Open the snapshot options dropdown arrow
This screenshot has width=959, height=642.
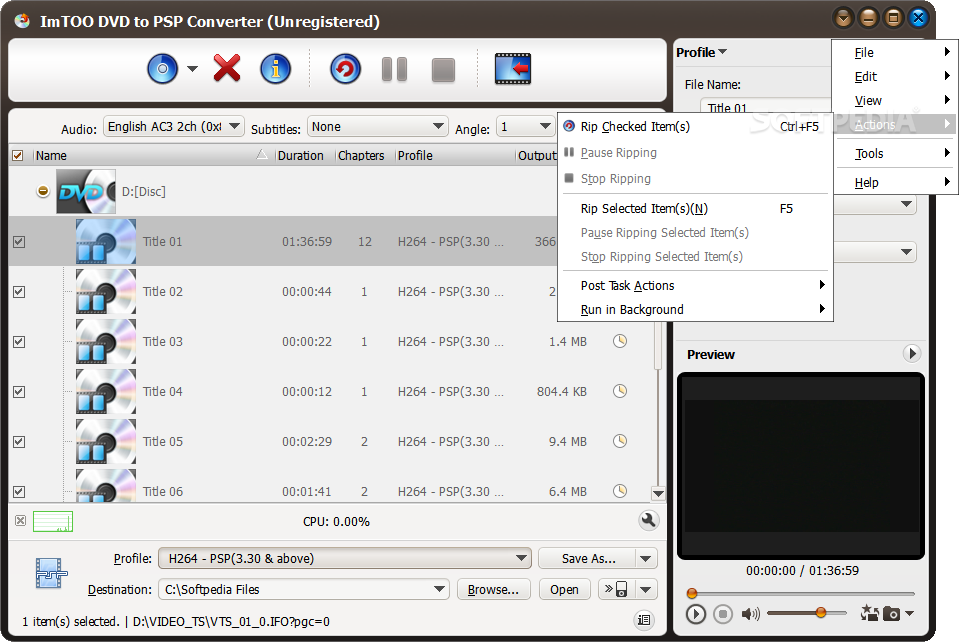click(909, 613)
